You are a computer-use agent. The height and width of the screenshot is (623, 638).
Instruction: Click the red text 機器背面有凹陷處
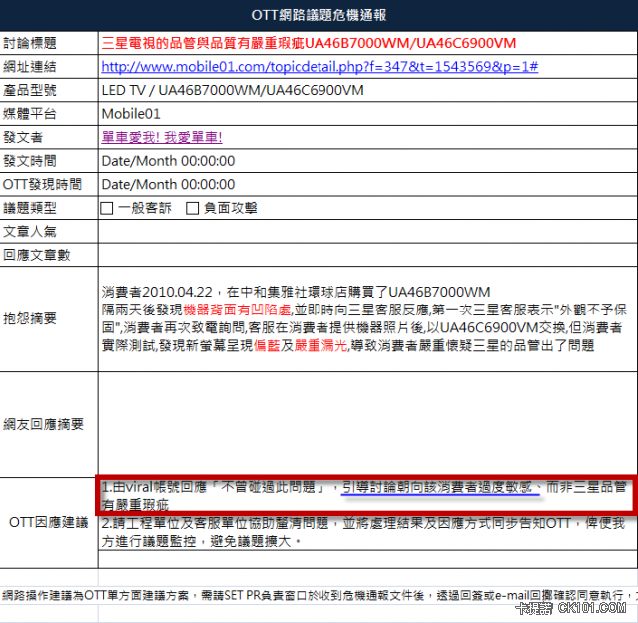click(237, 310)
